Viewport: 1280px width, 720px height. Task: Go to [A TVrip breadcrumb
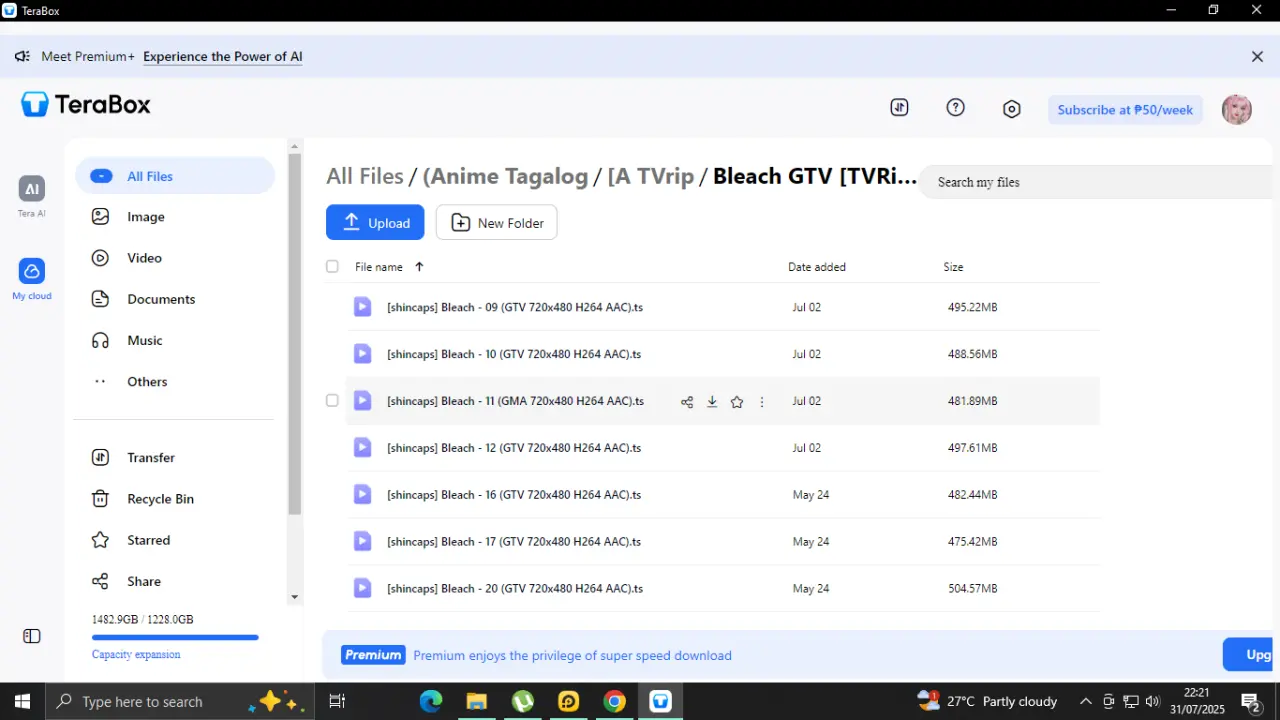650,176
